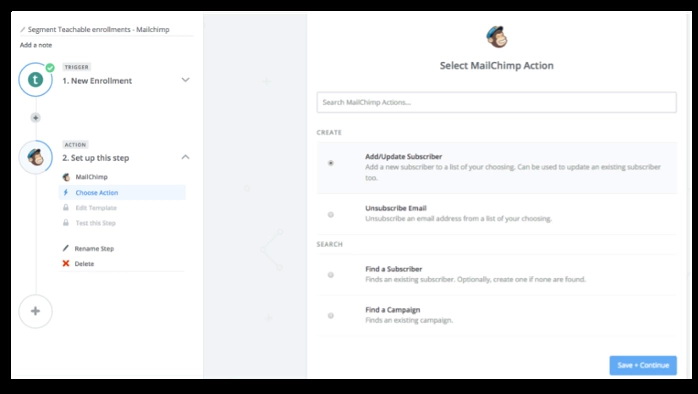Add a new step with large plus

coord(36,311)
